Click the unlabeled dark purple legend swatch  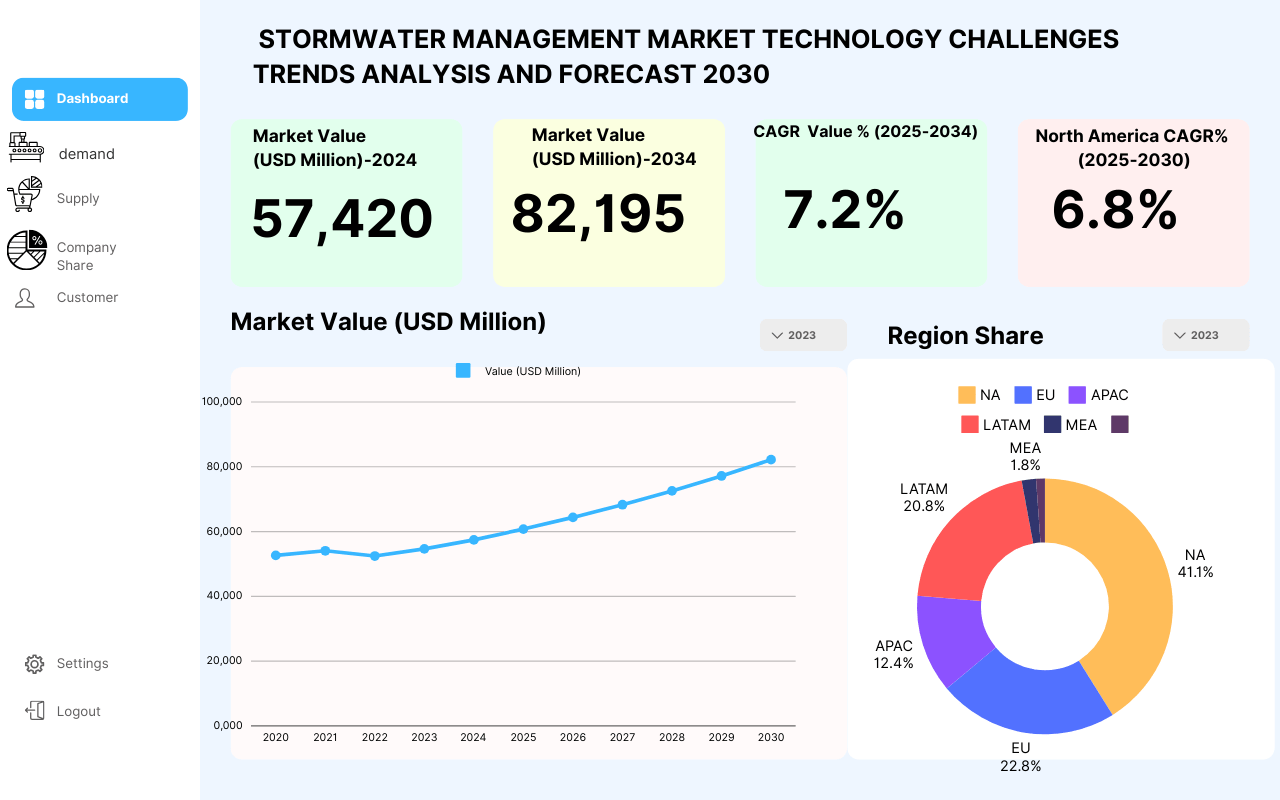(1120, 424)
